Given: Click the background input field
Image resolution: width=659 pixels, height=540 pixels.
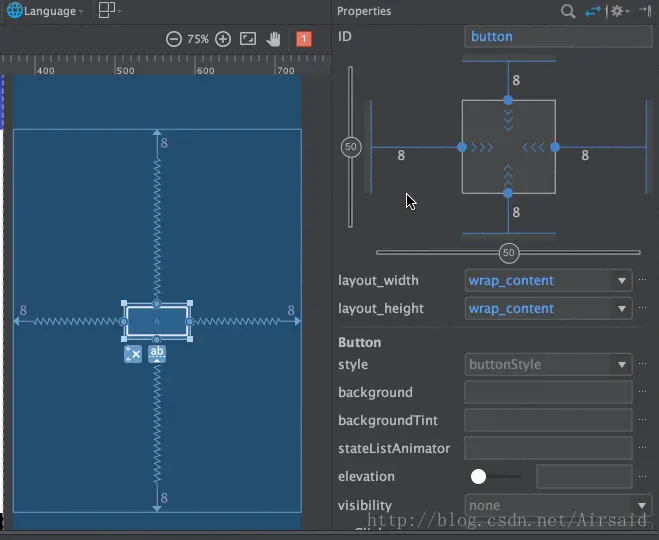Looking at the screenshot, I should pos(548,392).
